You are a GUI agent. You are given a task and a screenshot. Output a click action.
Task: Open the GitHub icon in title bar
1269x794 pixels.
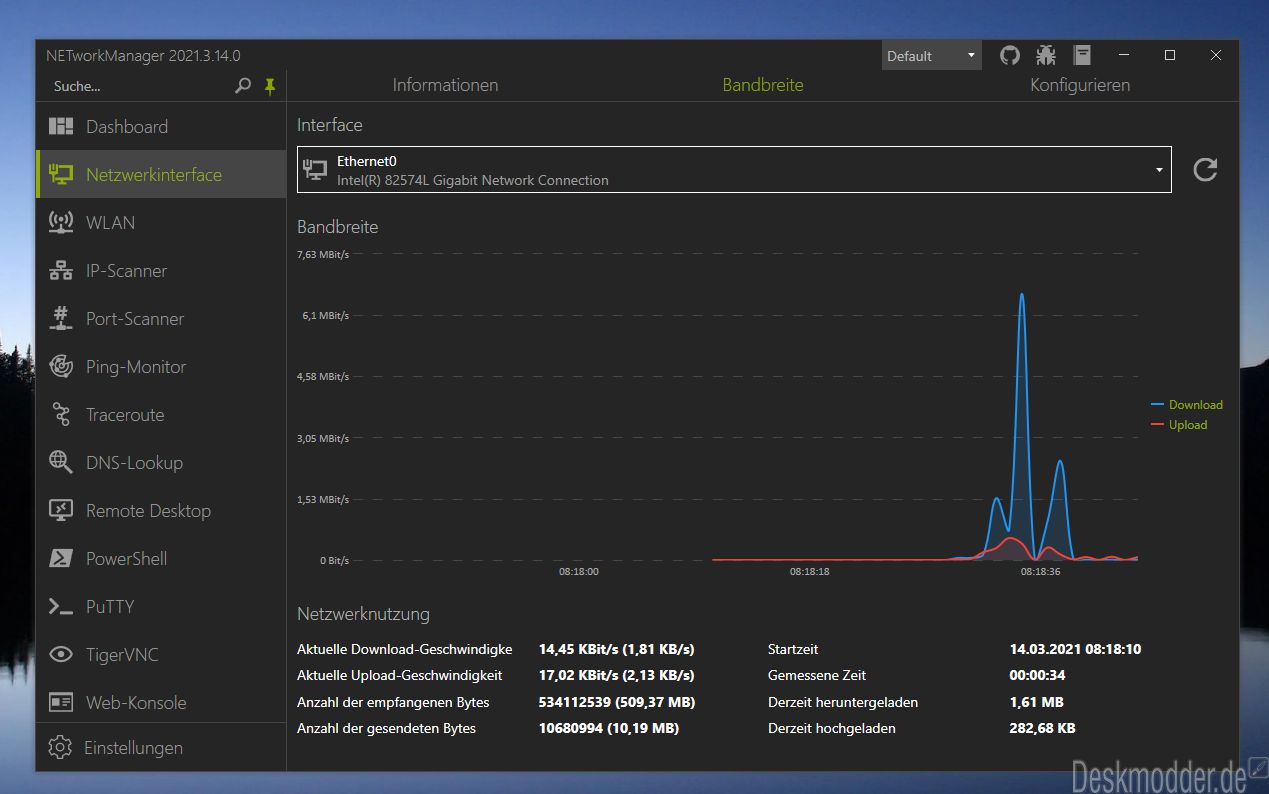tap(1010, 55)
